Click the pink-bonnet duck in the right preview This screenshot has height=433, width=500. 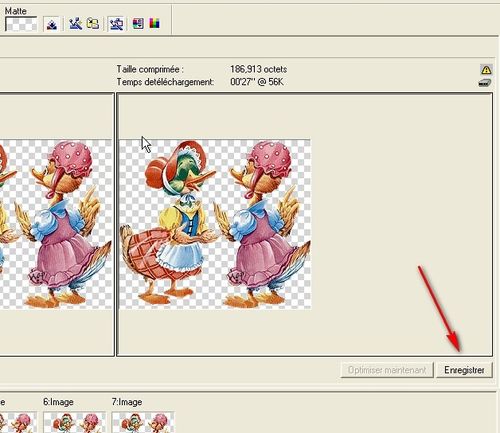263,223
